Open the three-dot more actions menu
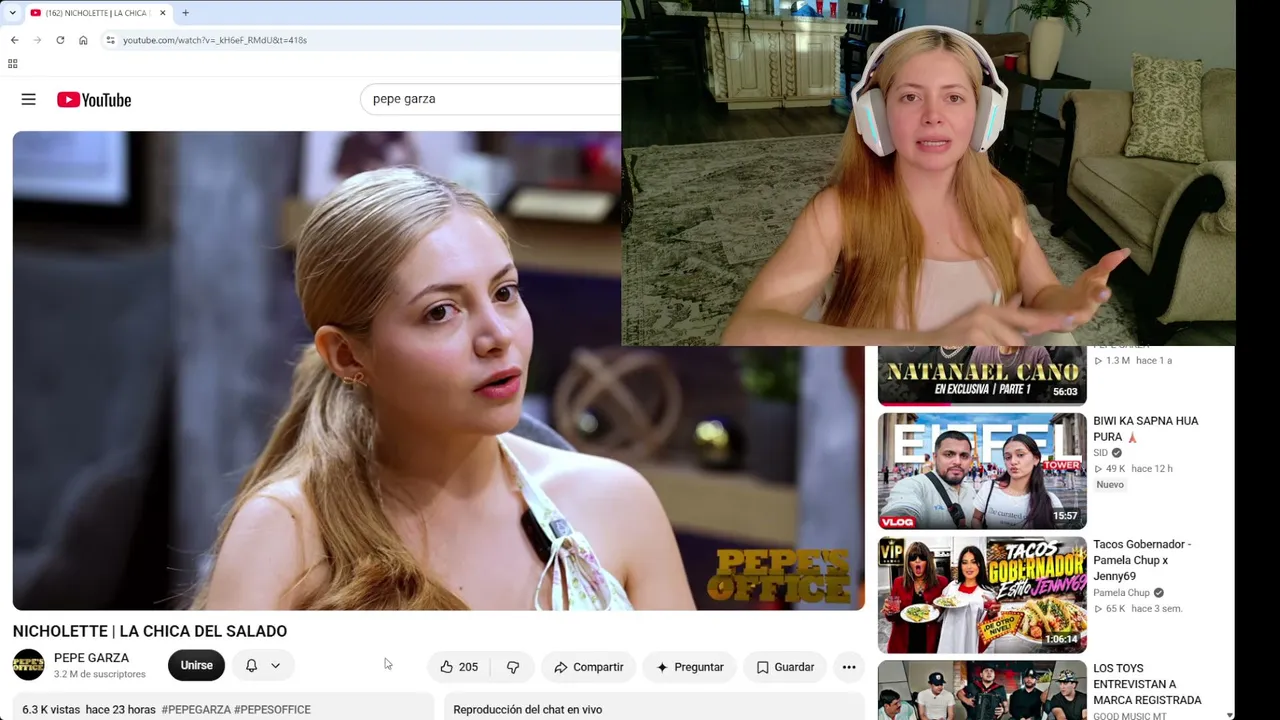Image resolution: width=1280 pixels, height=720 pixels. click(849, 667)
